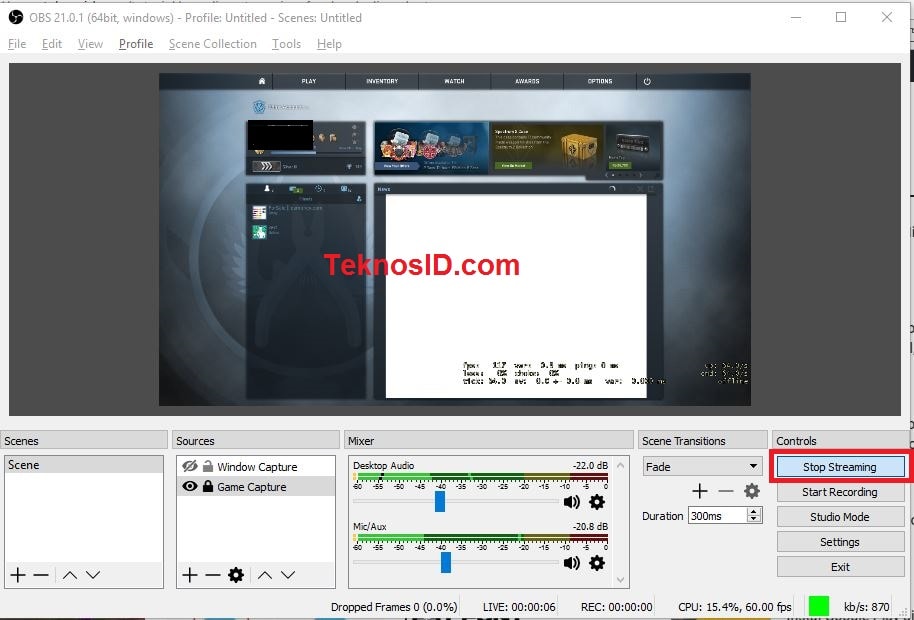Open the Help menu
The width and height of the screenshot is (914, 620).
click(x=329, y=44)
